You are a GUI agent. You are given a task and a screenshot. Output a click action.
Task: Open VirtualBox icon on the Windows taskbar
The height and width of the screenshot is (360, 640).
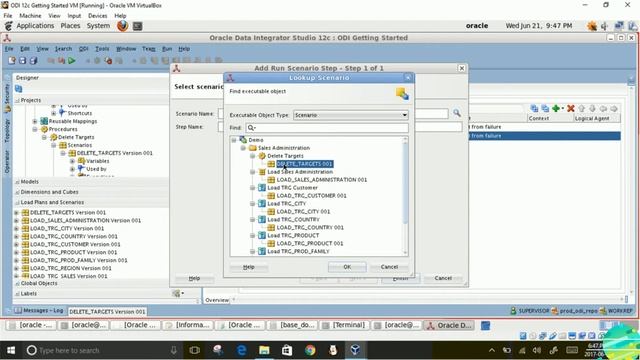tap(355, 350)
